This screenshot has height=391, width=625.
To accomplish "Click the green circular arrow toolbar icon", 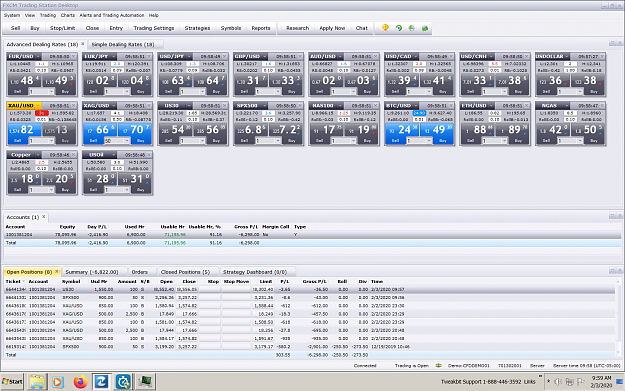I will (399, 28).
